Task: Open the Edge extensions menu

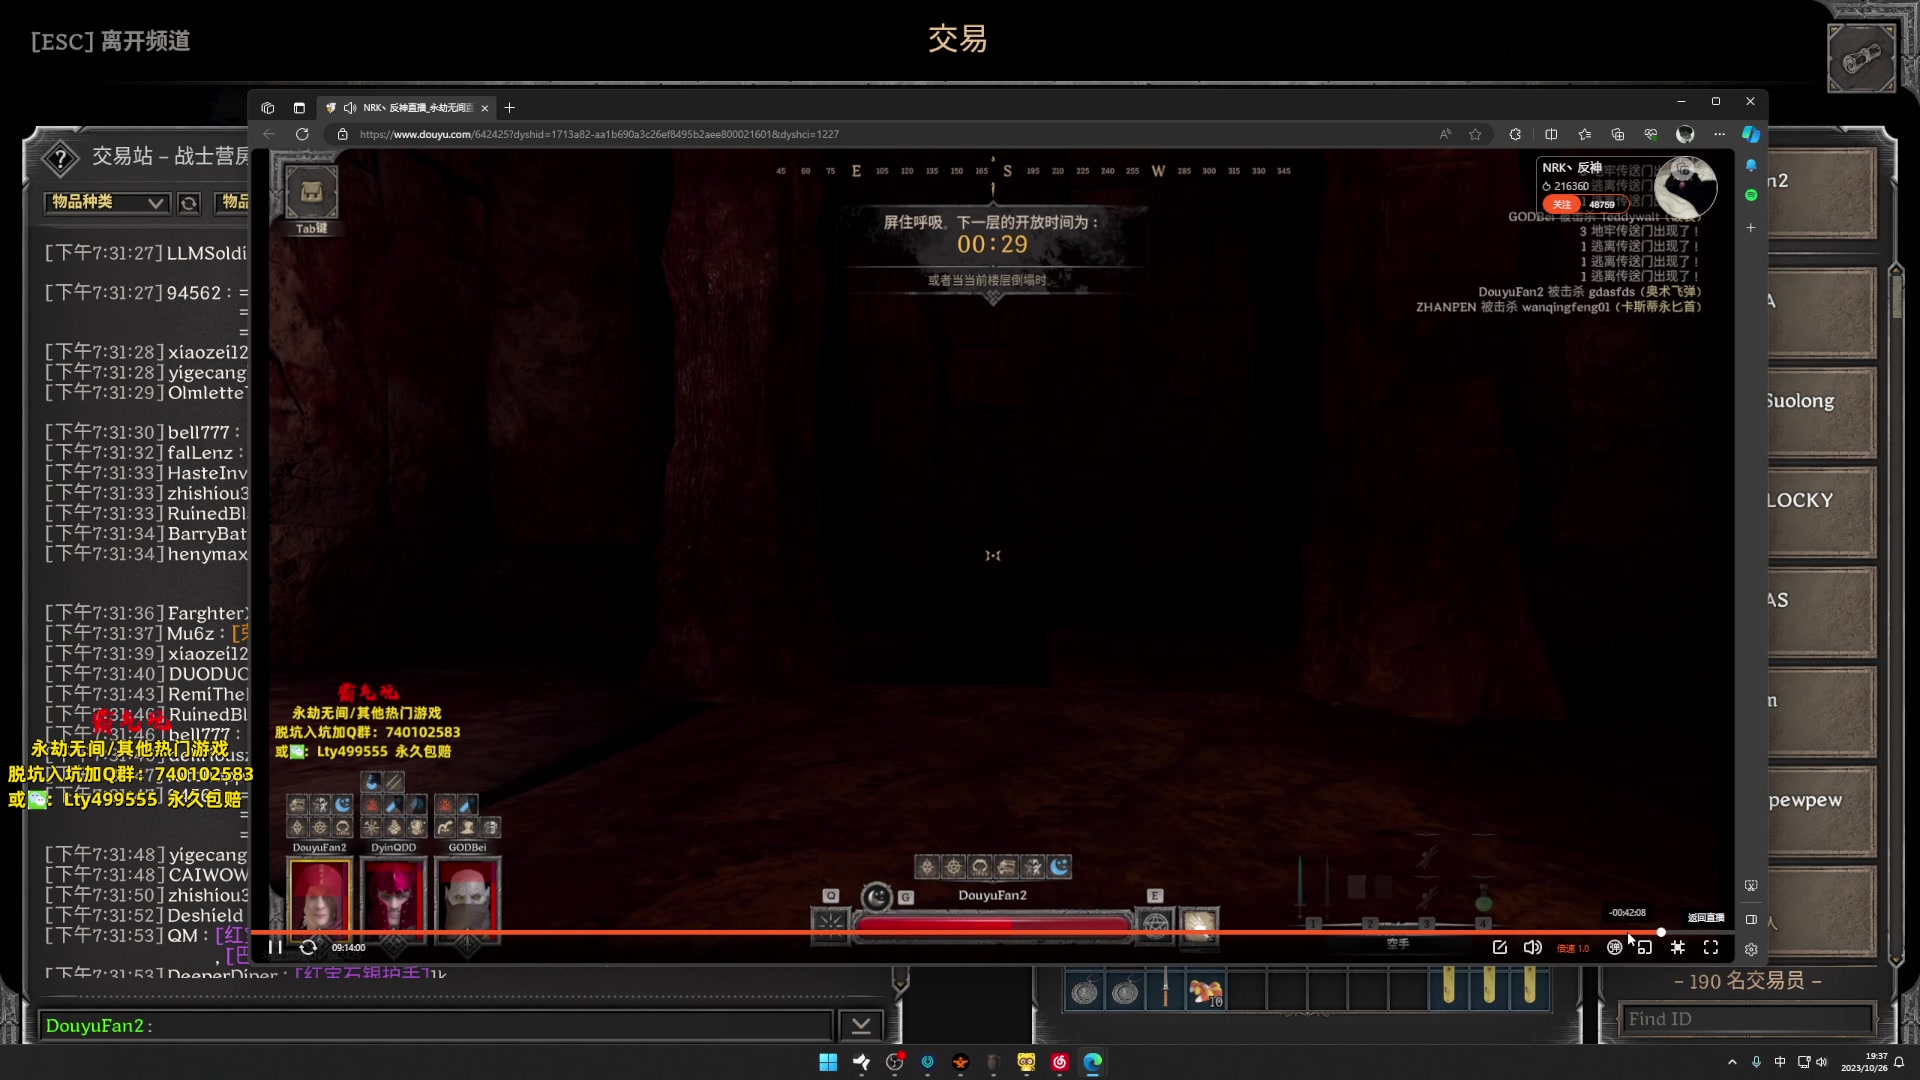Action: (x=1515, y=134)
